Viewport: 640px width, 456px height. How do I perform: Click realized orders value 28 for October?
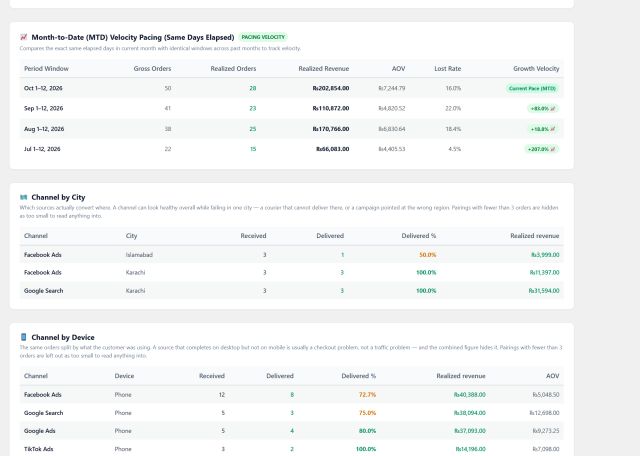(x=253, y=88)
